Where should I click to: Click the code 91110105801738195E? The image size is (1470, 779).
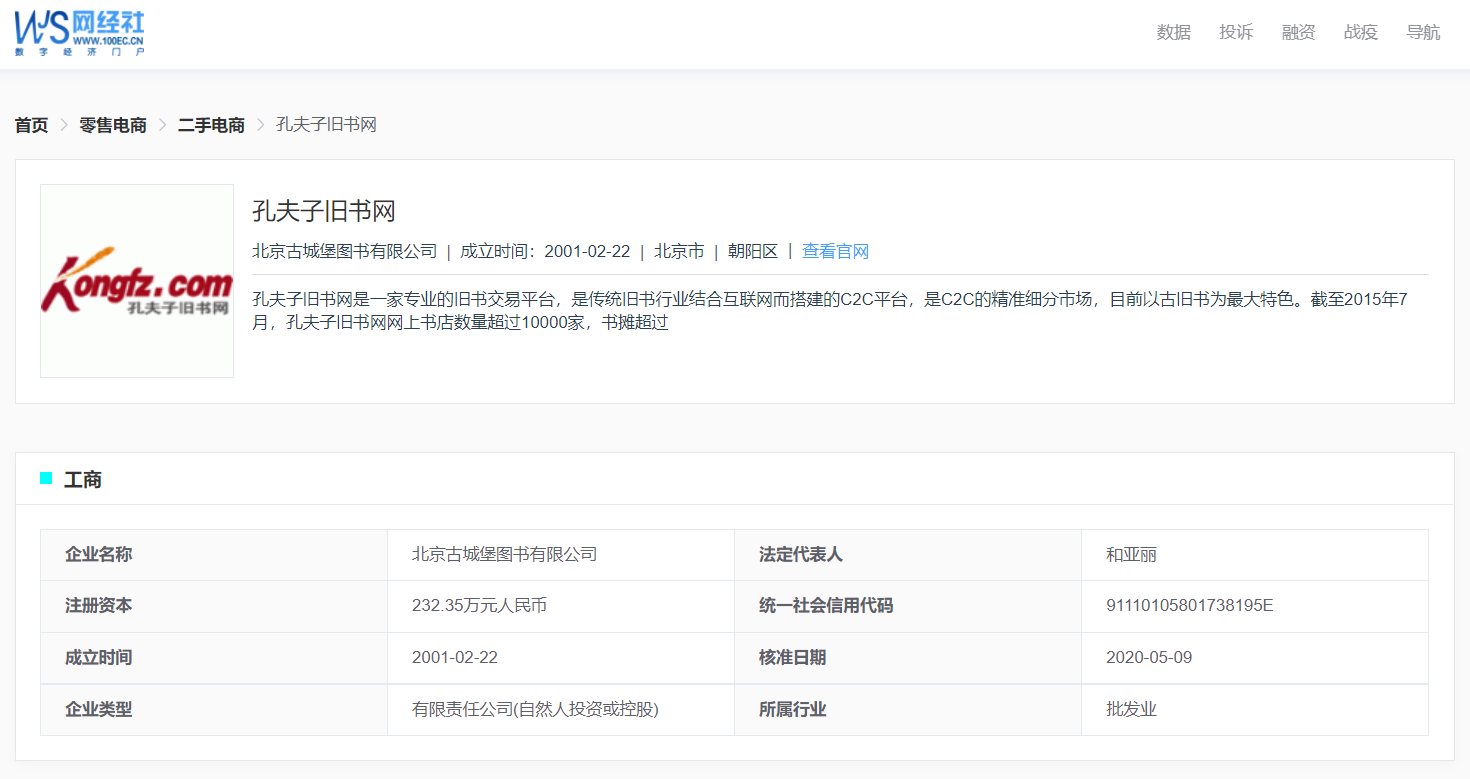tap(1190, 606)
